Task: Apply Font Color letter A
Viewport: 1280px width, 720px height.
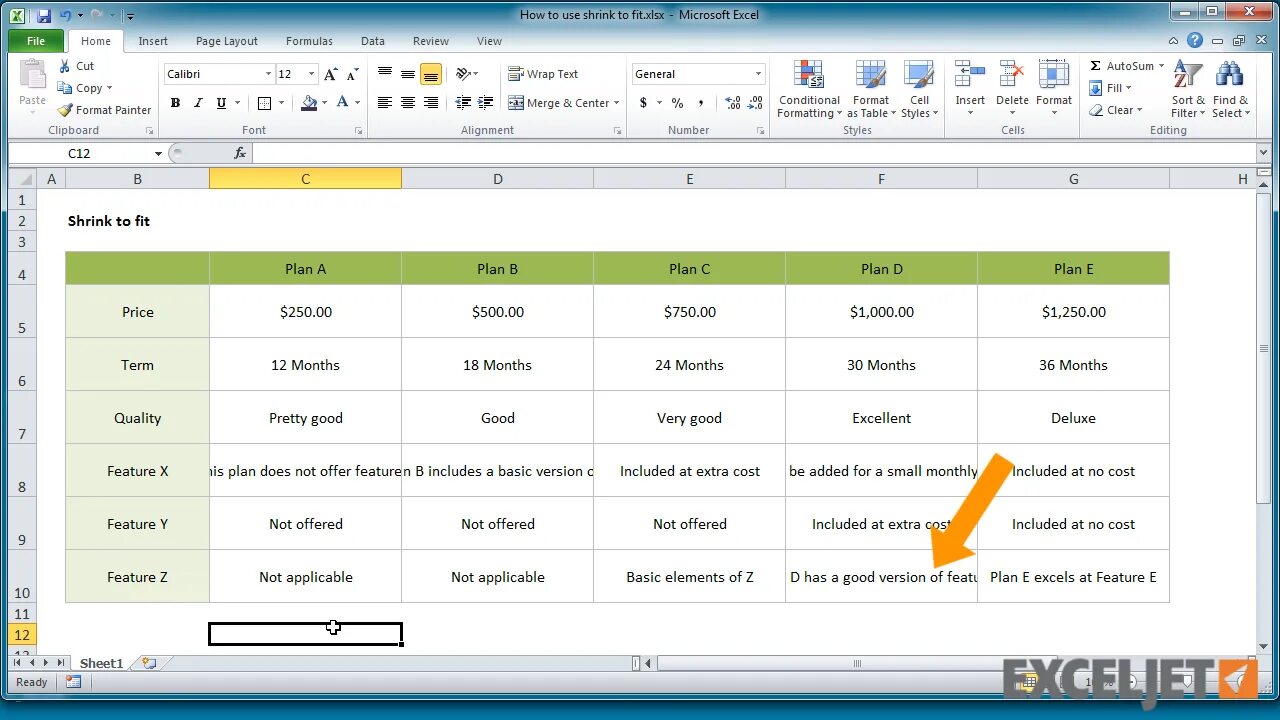Action: tap(343, 103)
